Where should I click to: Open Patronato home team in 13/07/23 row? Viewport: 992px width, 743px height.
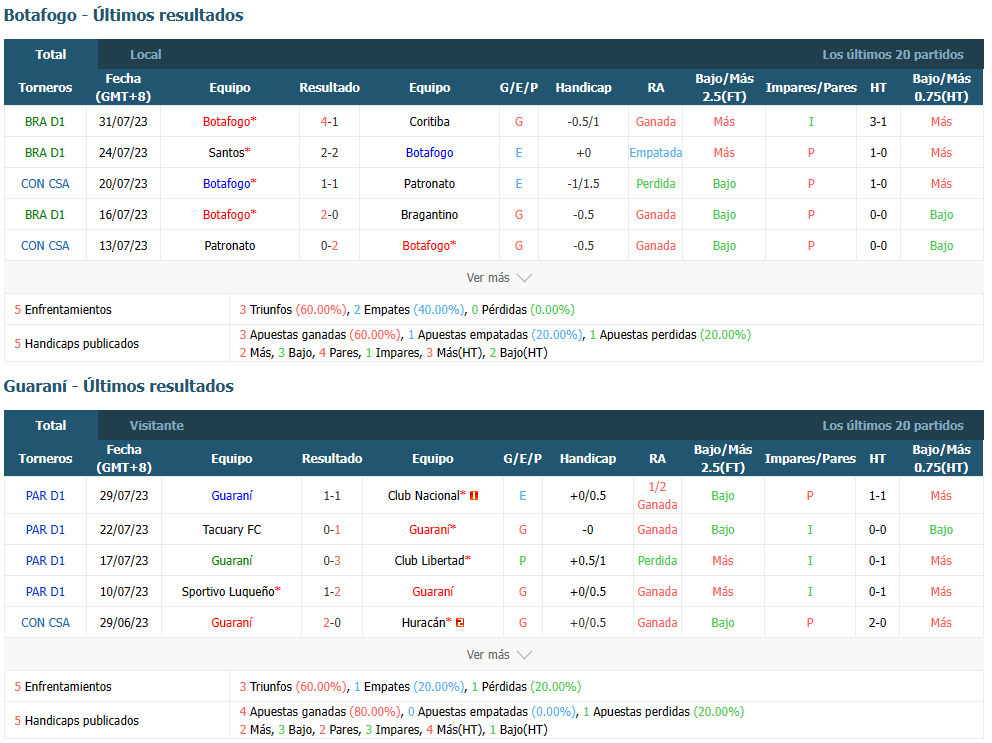pos(230,246)
